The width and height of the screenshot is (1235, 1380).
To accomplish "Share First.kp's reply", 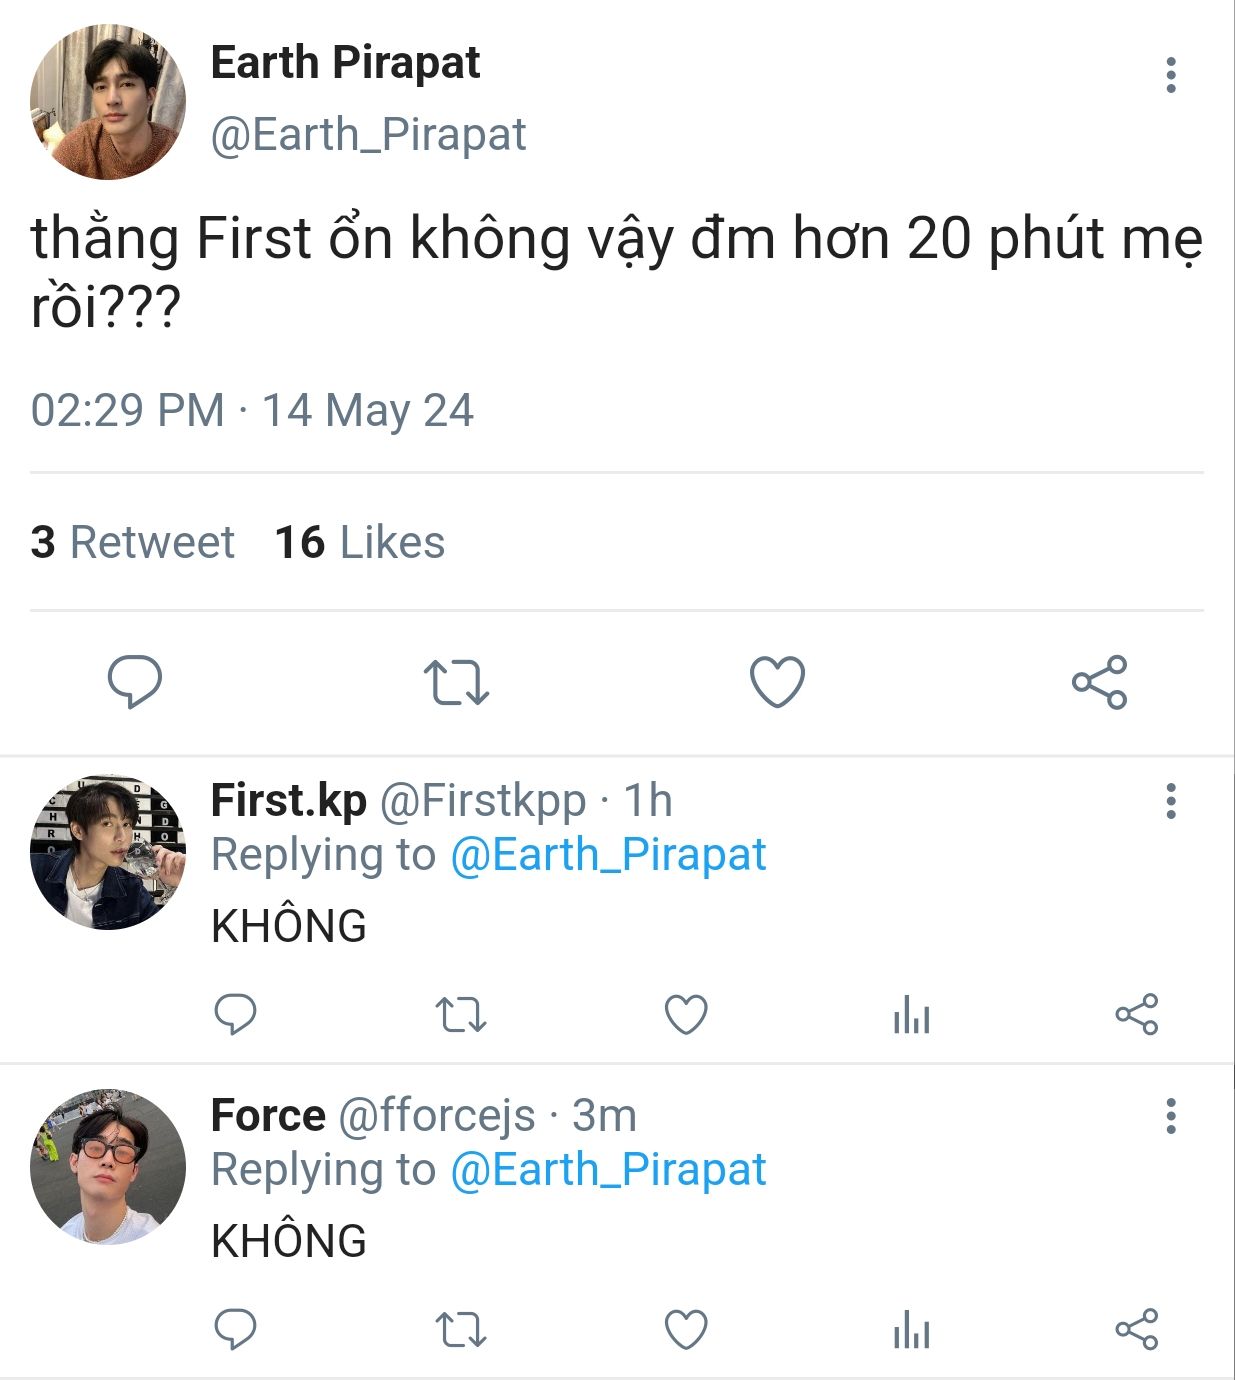I will pyautogui.click(x=1136, y=1015).
